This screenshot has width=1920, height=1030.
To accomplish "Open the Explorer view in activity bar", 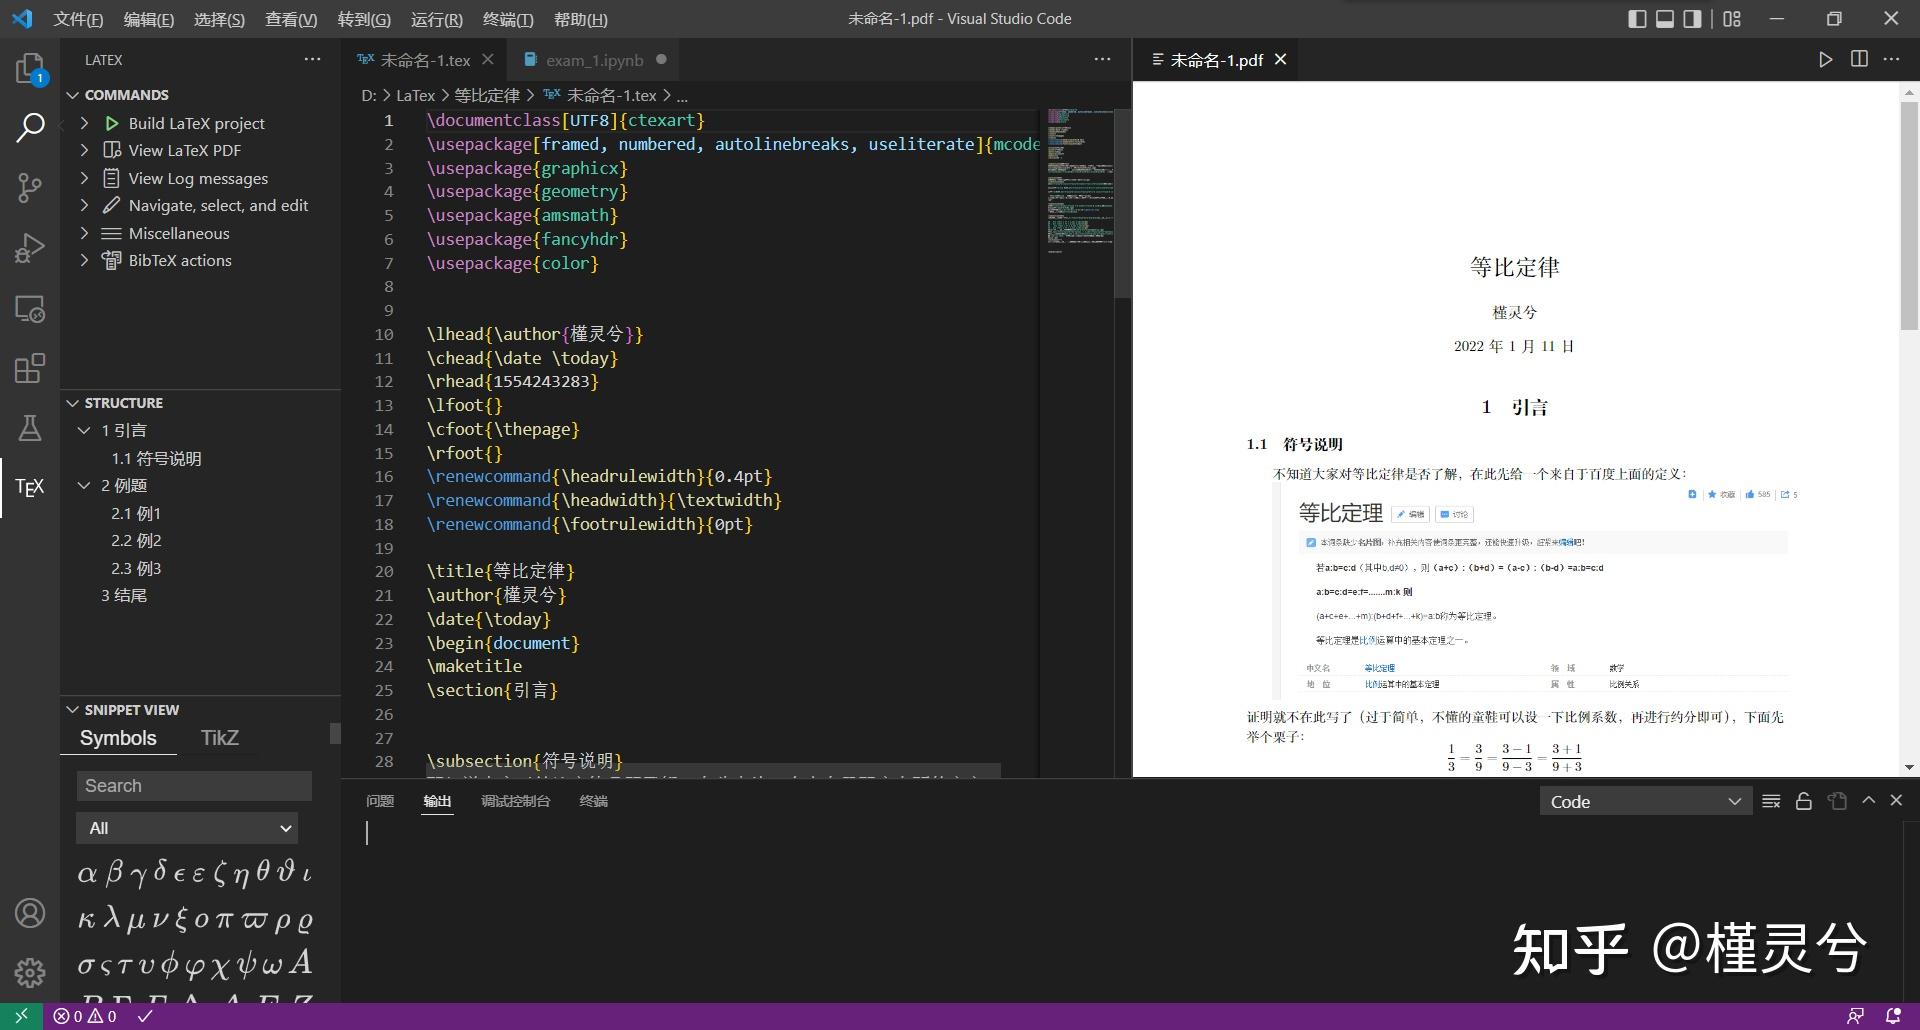I will click(30, 69).
